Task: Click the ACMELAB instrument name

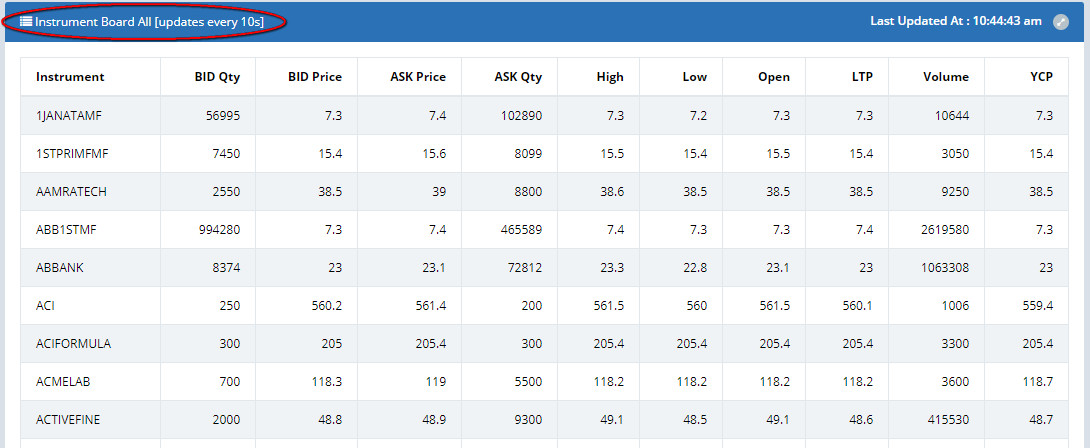Action: 64,382
